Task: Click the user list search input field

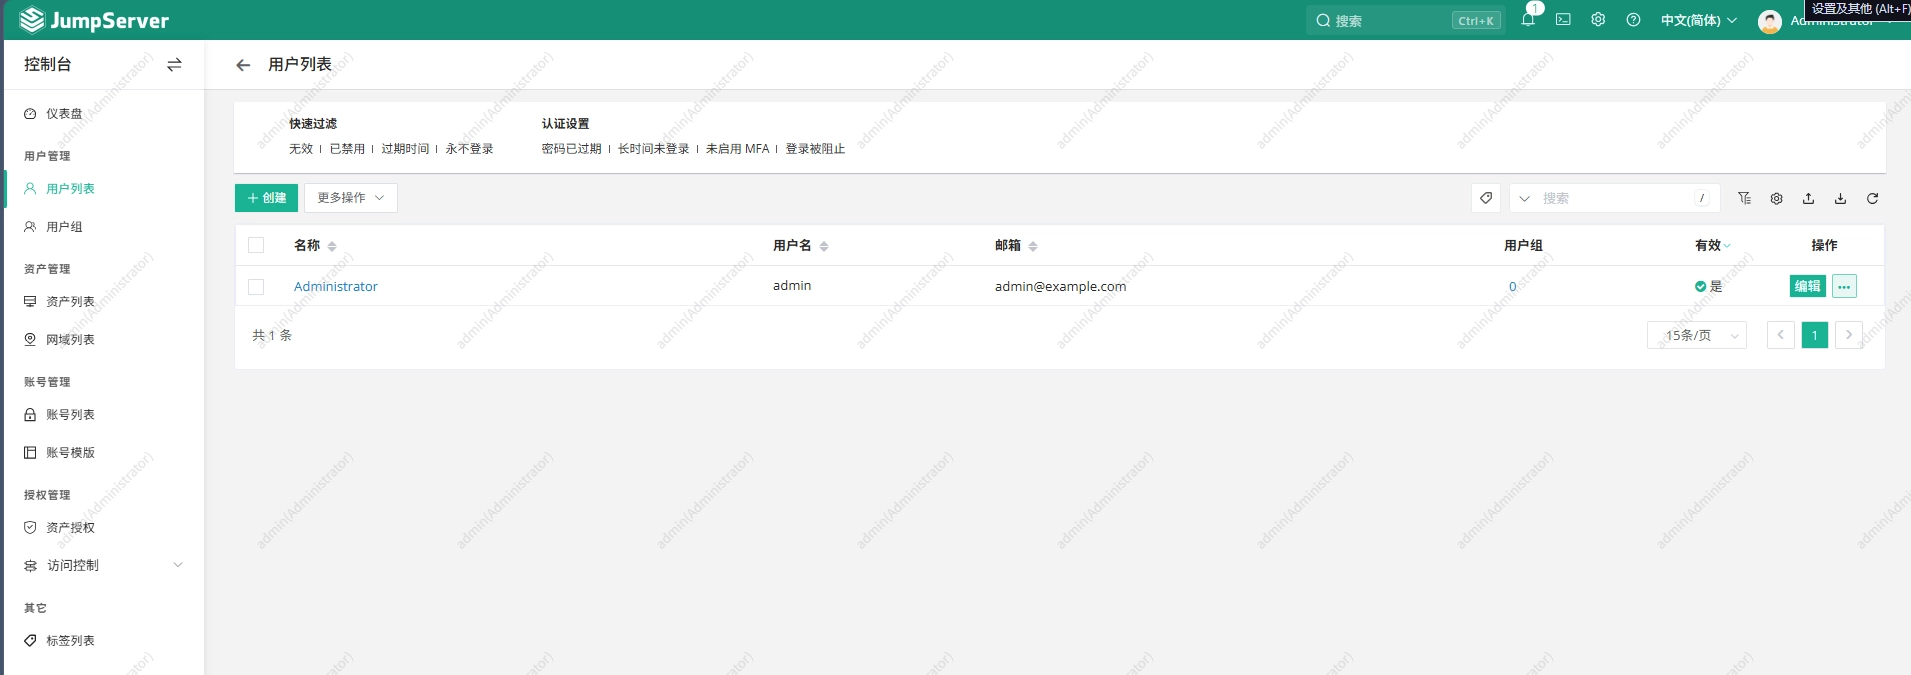Action: pos(1615,198)
